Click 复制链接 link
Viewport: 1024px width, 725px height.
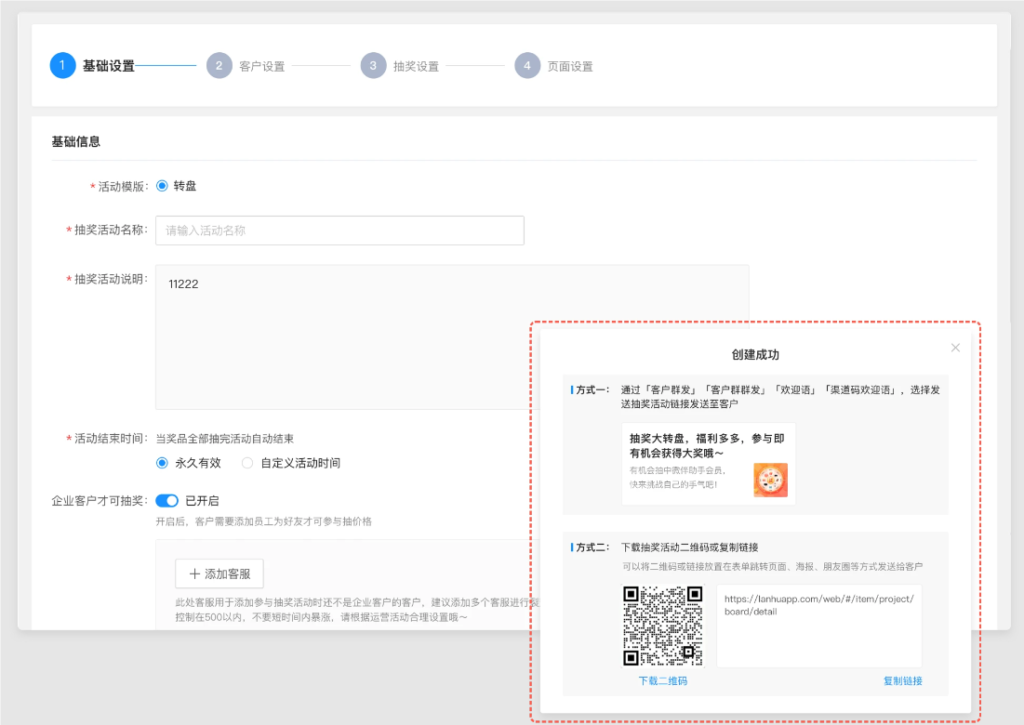pos(902,681)
